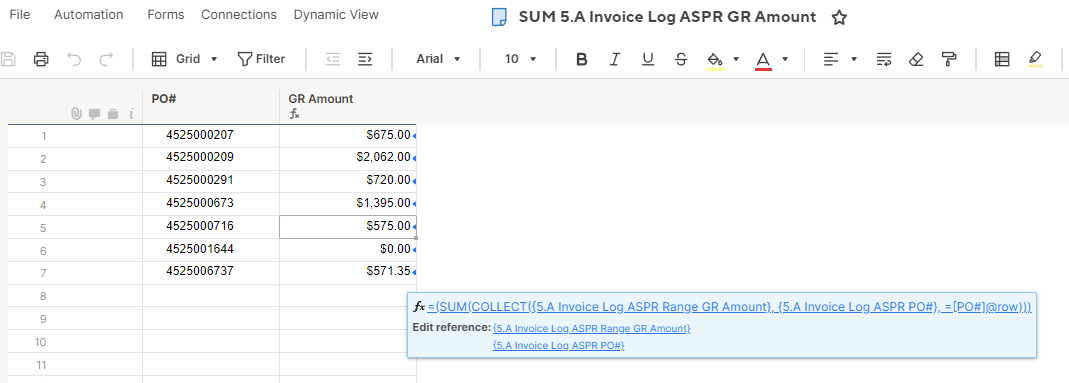Expand the alignment dropdown arrow
The width and height of the screenshot is (1069, 383).
tap(854, 59)
